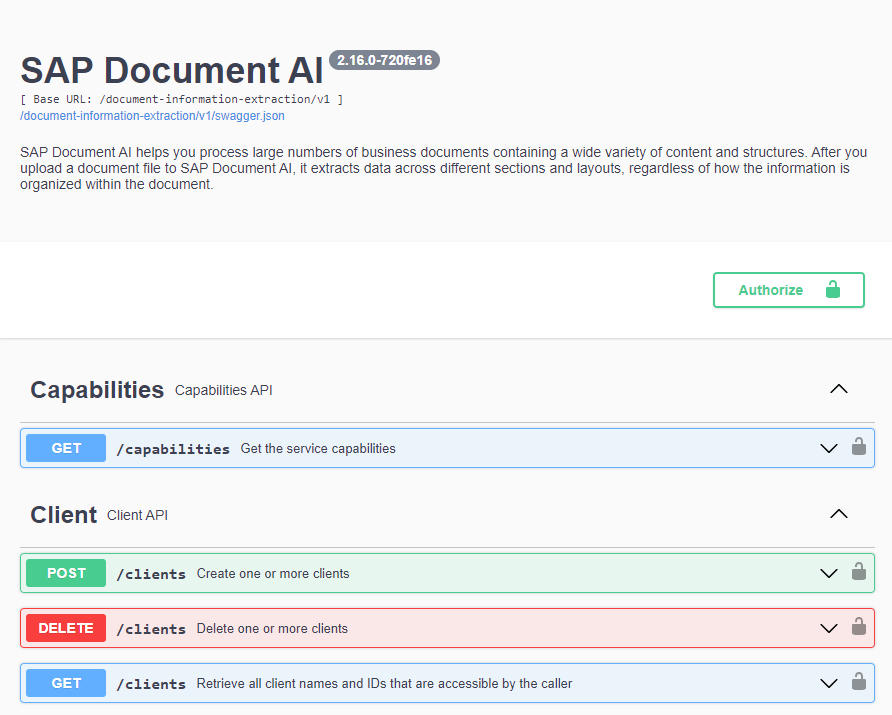Click the 'Get the service capabilities' description
This screenshot has width=892, height=715.
318,449
